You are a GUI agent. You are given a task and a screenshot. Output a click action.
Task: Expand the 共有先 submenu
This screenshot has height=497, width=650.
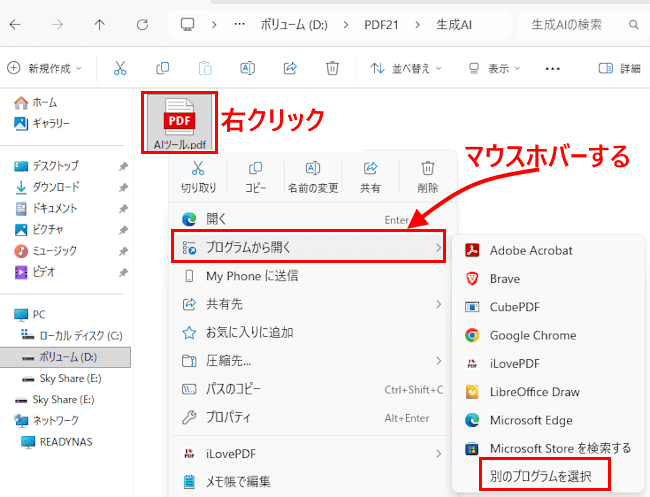coord(309,304)
